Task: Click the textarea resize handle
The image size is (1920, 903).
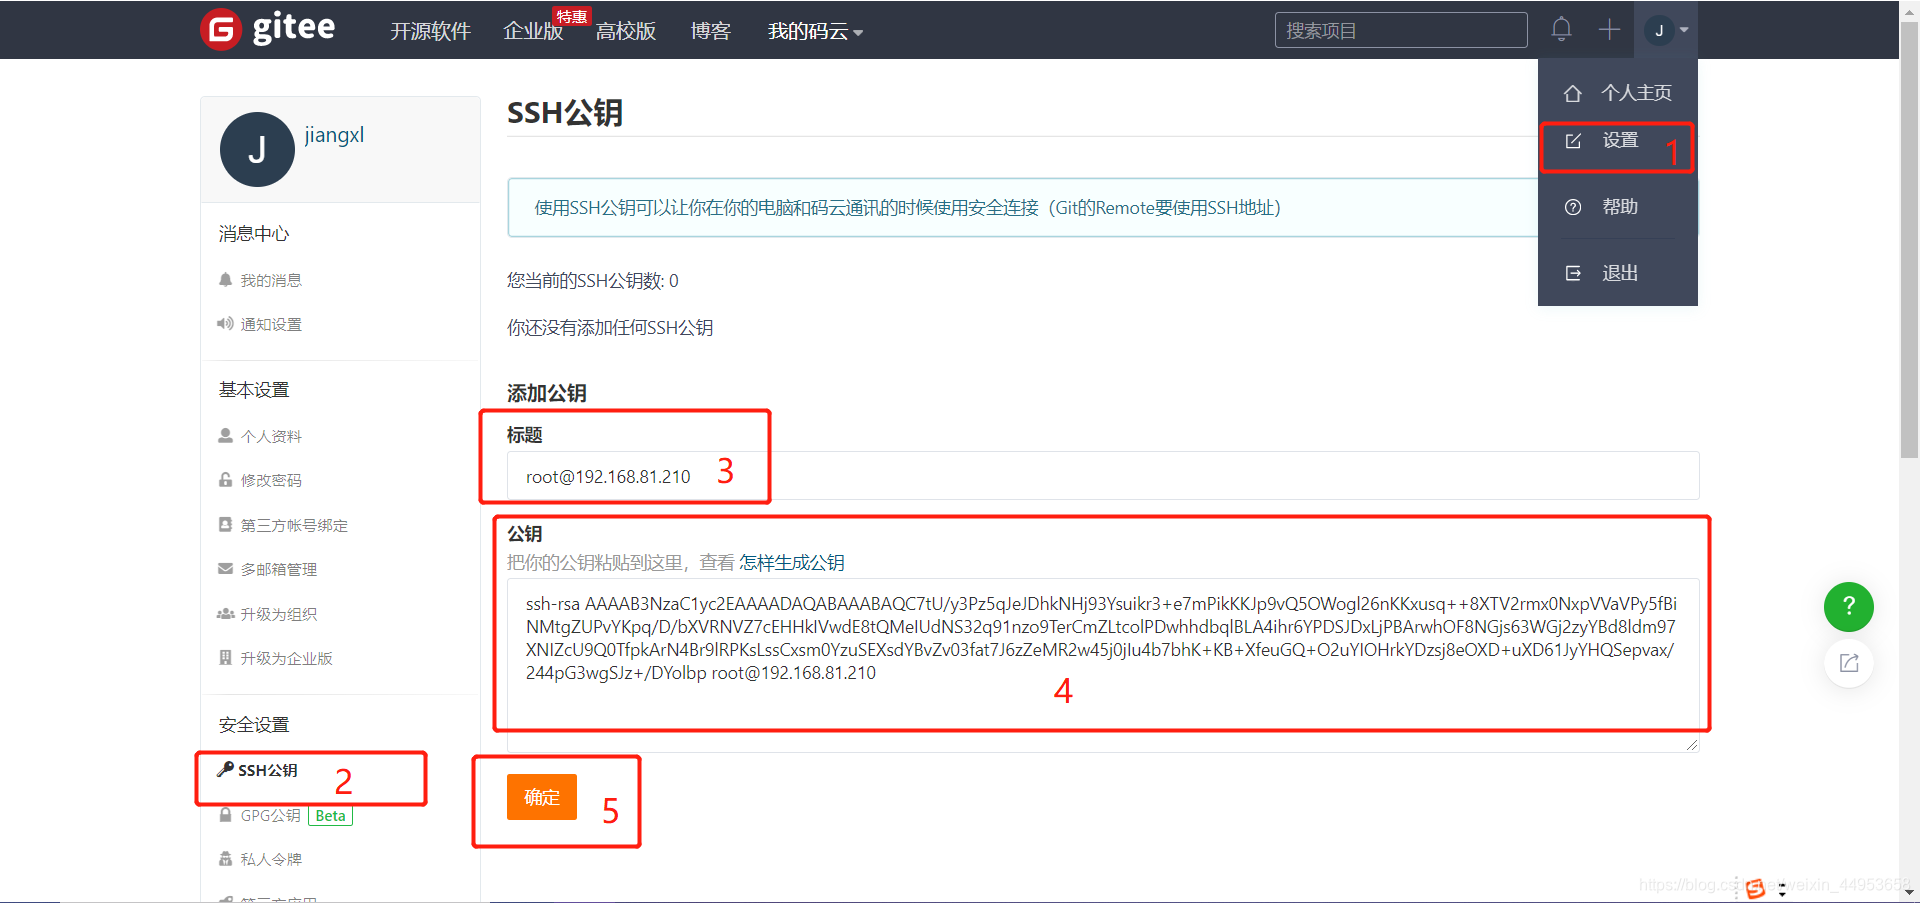Action: (1692, 745)
